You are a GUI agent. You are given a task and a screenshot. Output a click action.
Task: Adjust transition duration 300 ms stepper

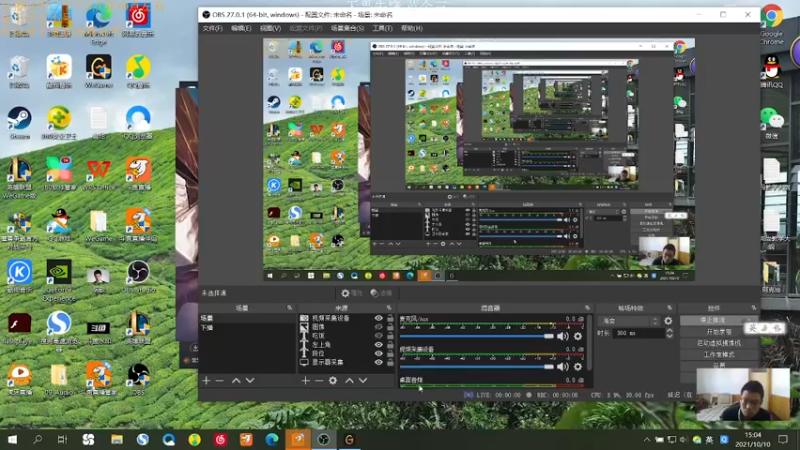[x=669, y=333]
